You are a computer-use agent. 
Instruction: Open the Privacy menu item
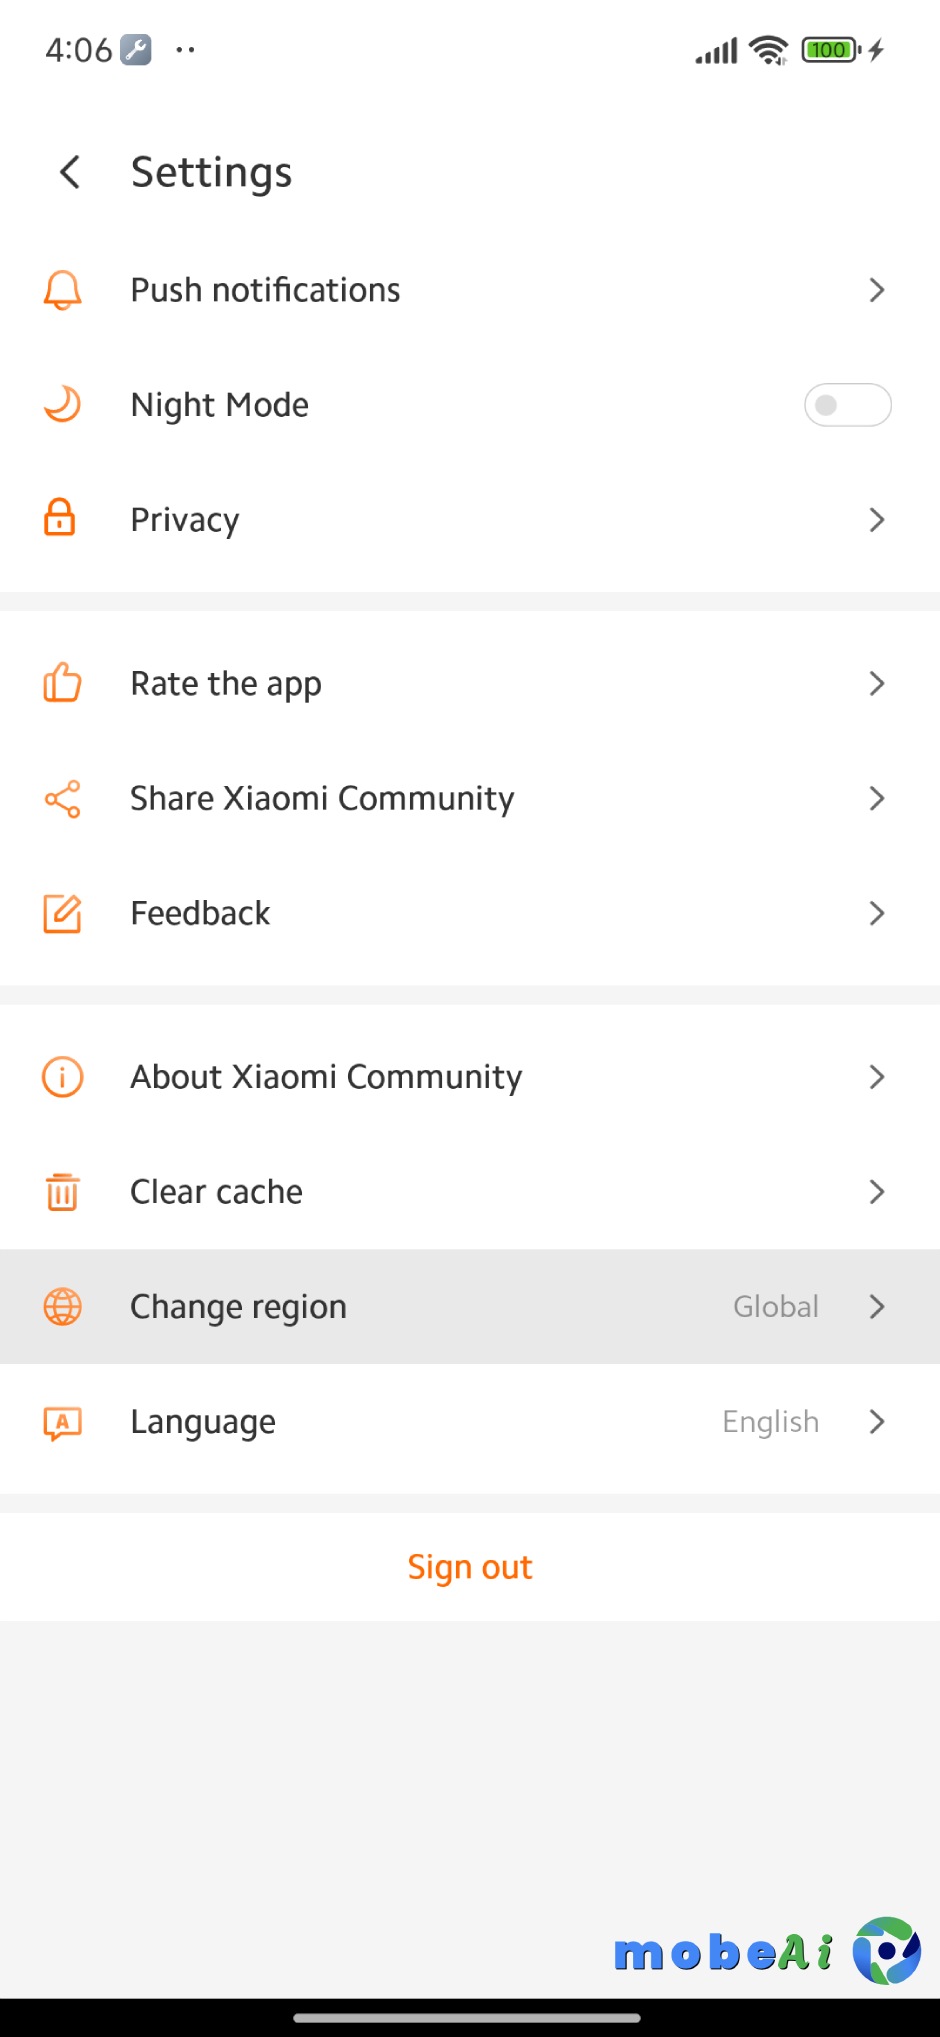(x=185, y=520)
